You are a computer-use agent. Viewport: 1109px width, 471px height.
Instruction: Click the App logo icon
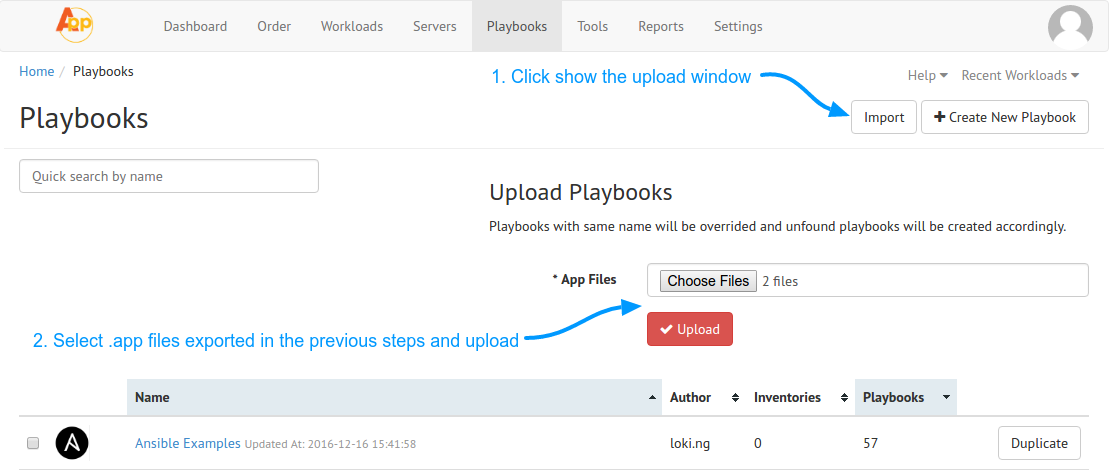point(74,25)
